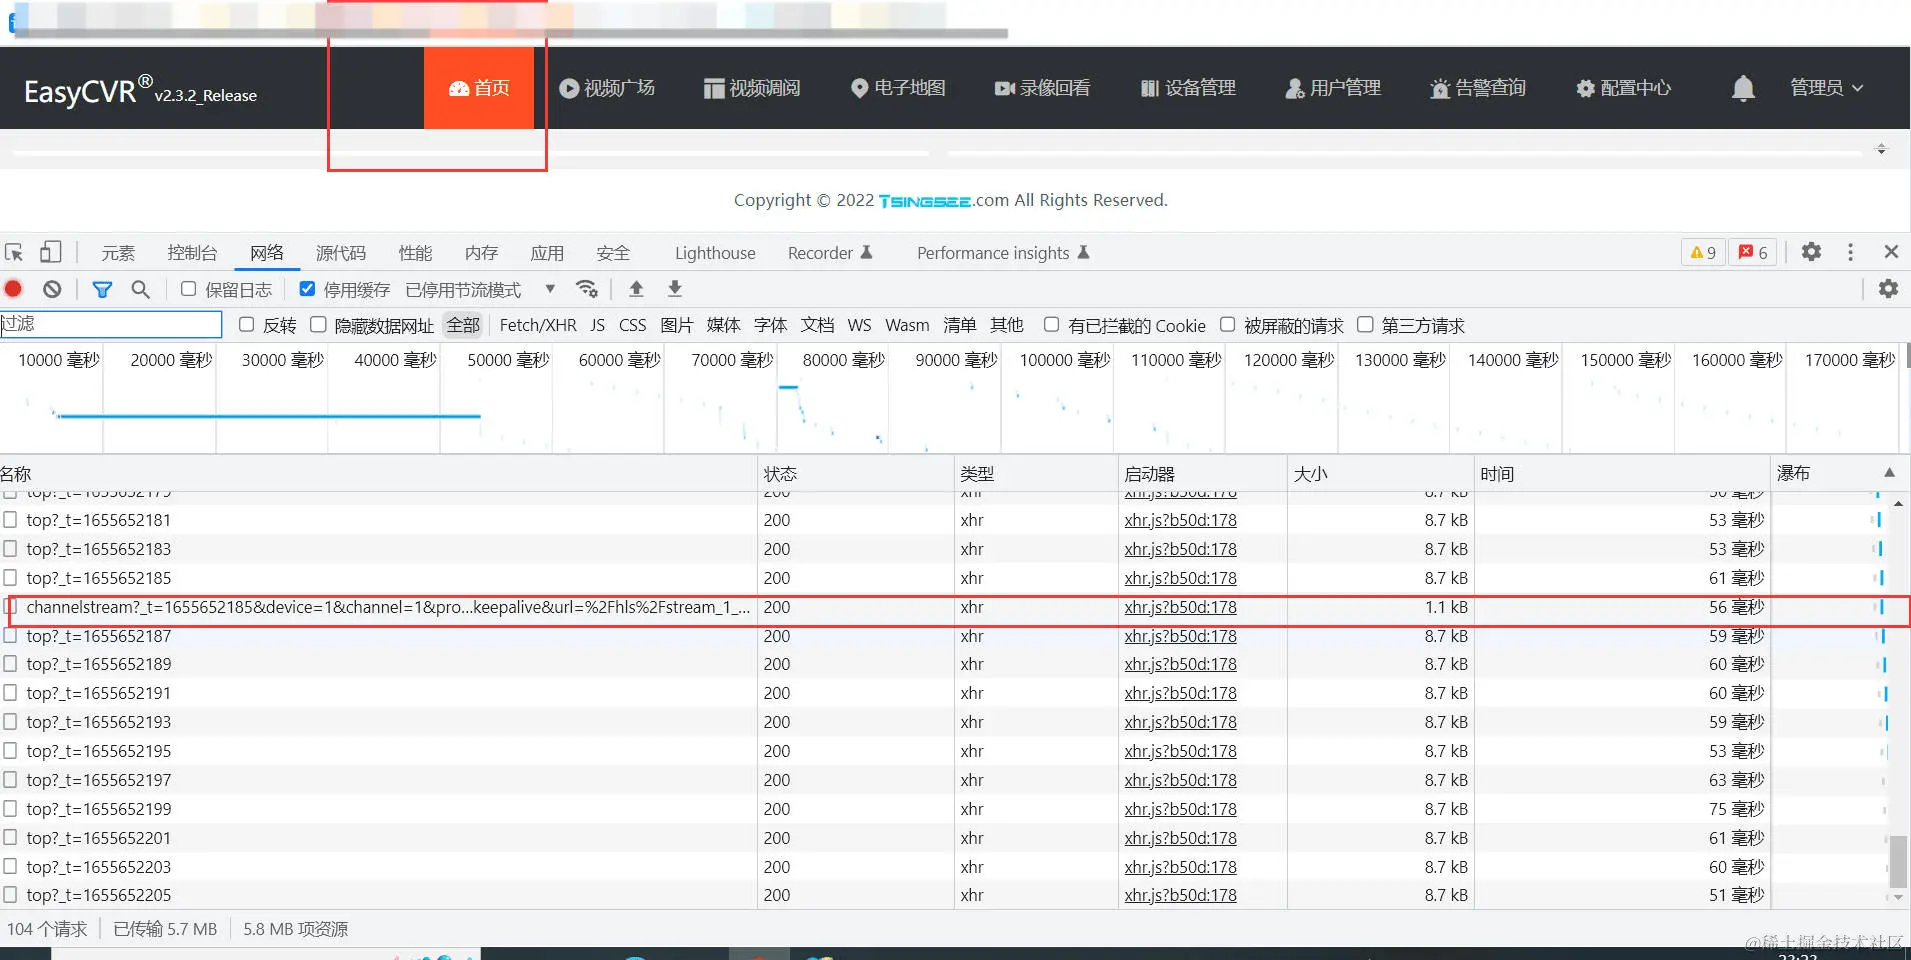Click the warnings count badge 9
The image size is (1911, 960).
click(1703, 252)
